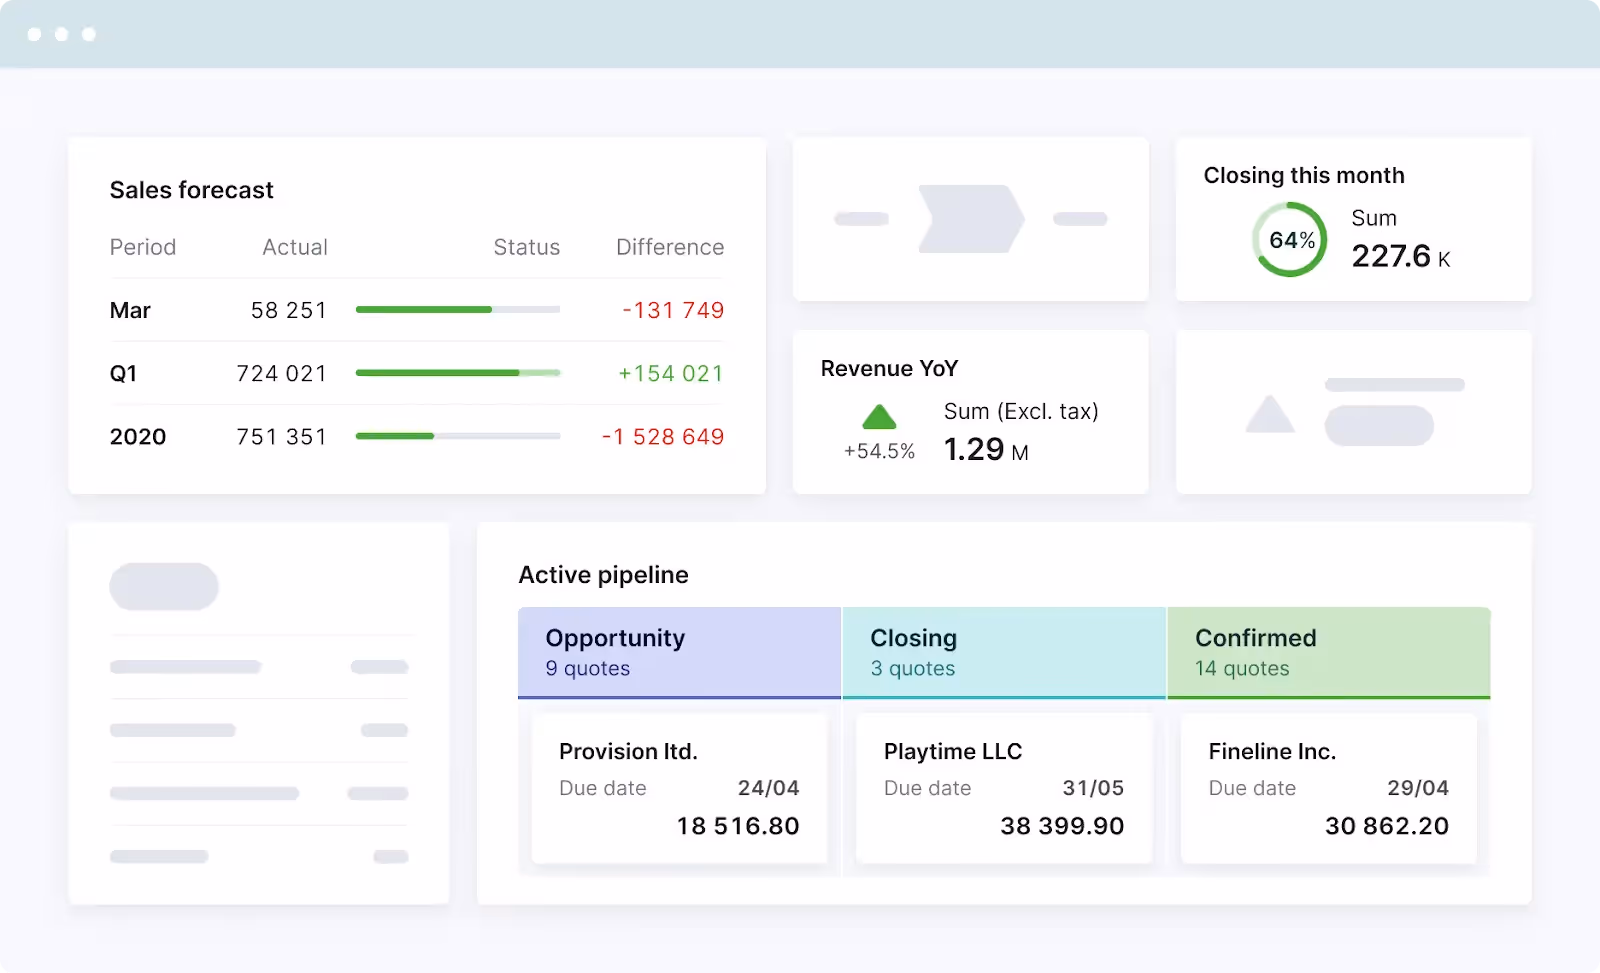Select the Closing stage with 3 quotes

(1004, 652)
